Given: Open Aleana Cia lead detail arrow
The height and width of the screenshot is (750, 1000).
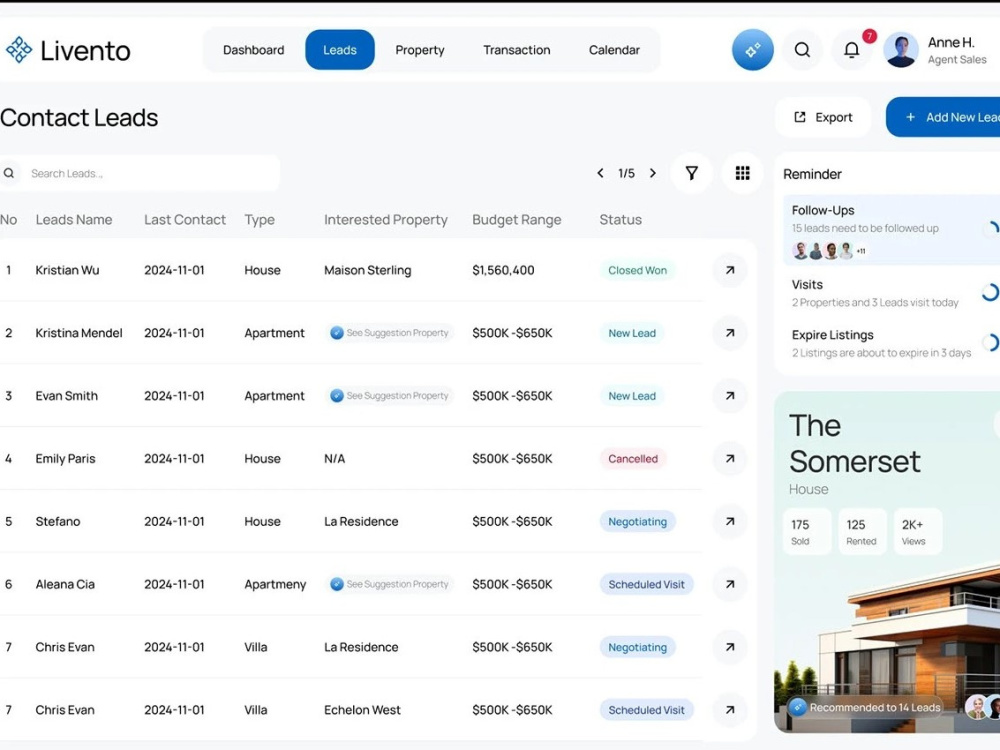Looking at the screenshot, I should click(x=730, y=584).
